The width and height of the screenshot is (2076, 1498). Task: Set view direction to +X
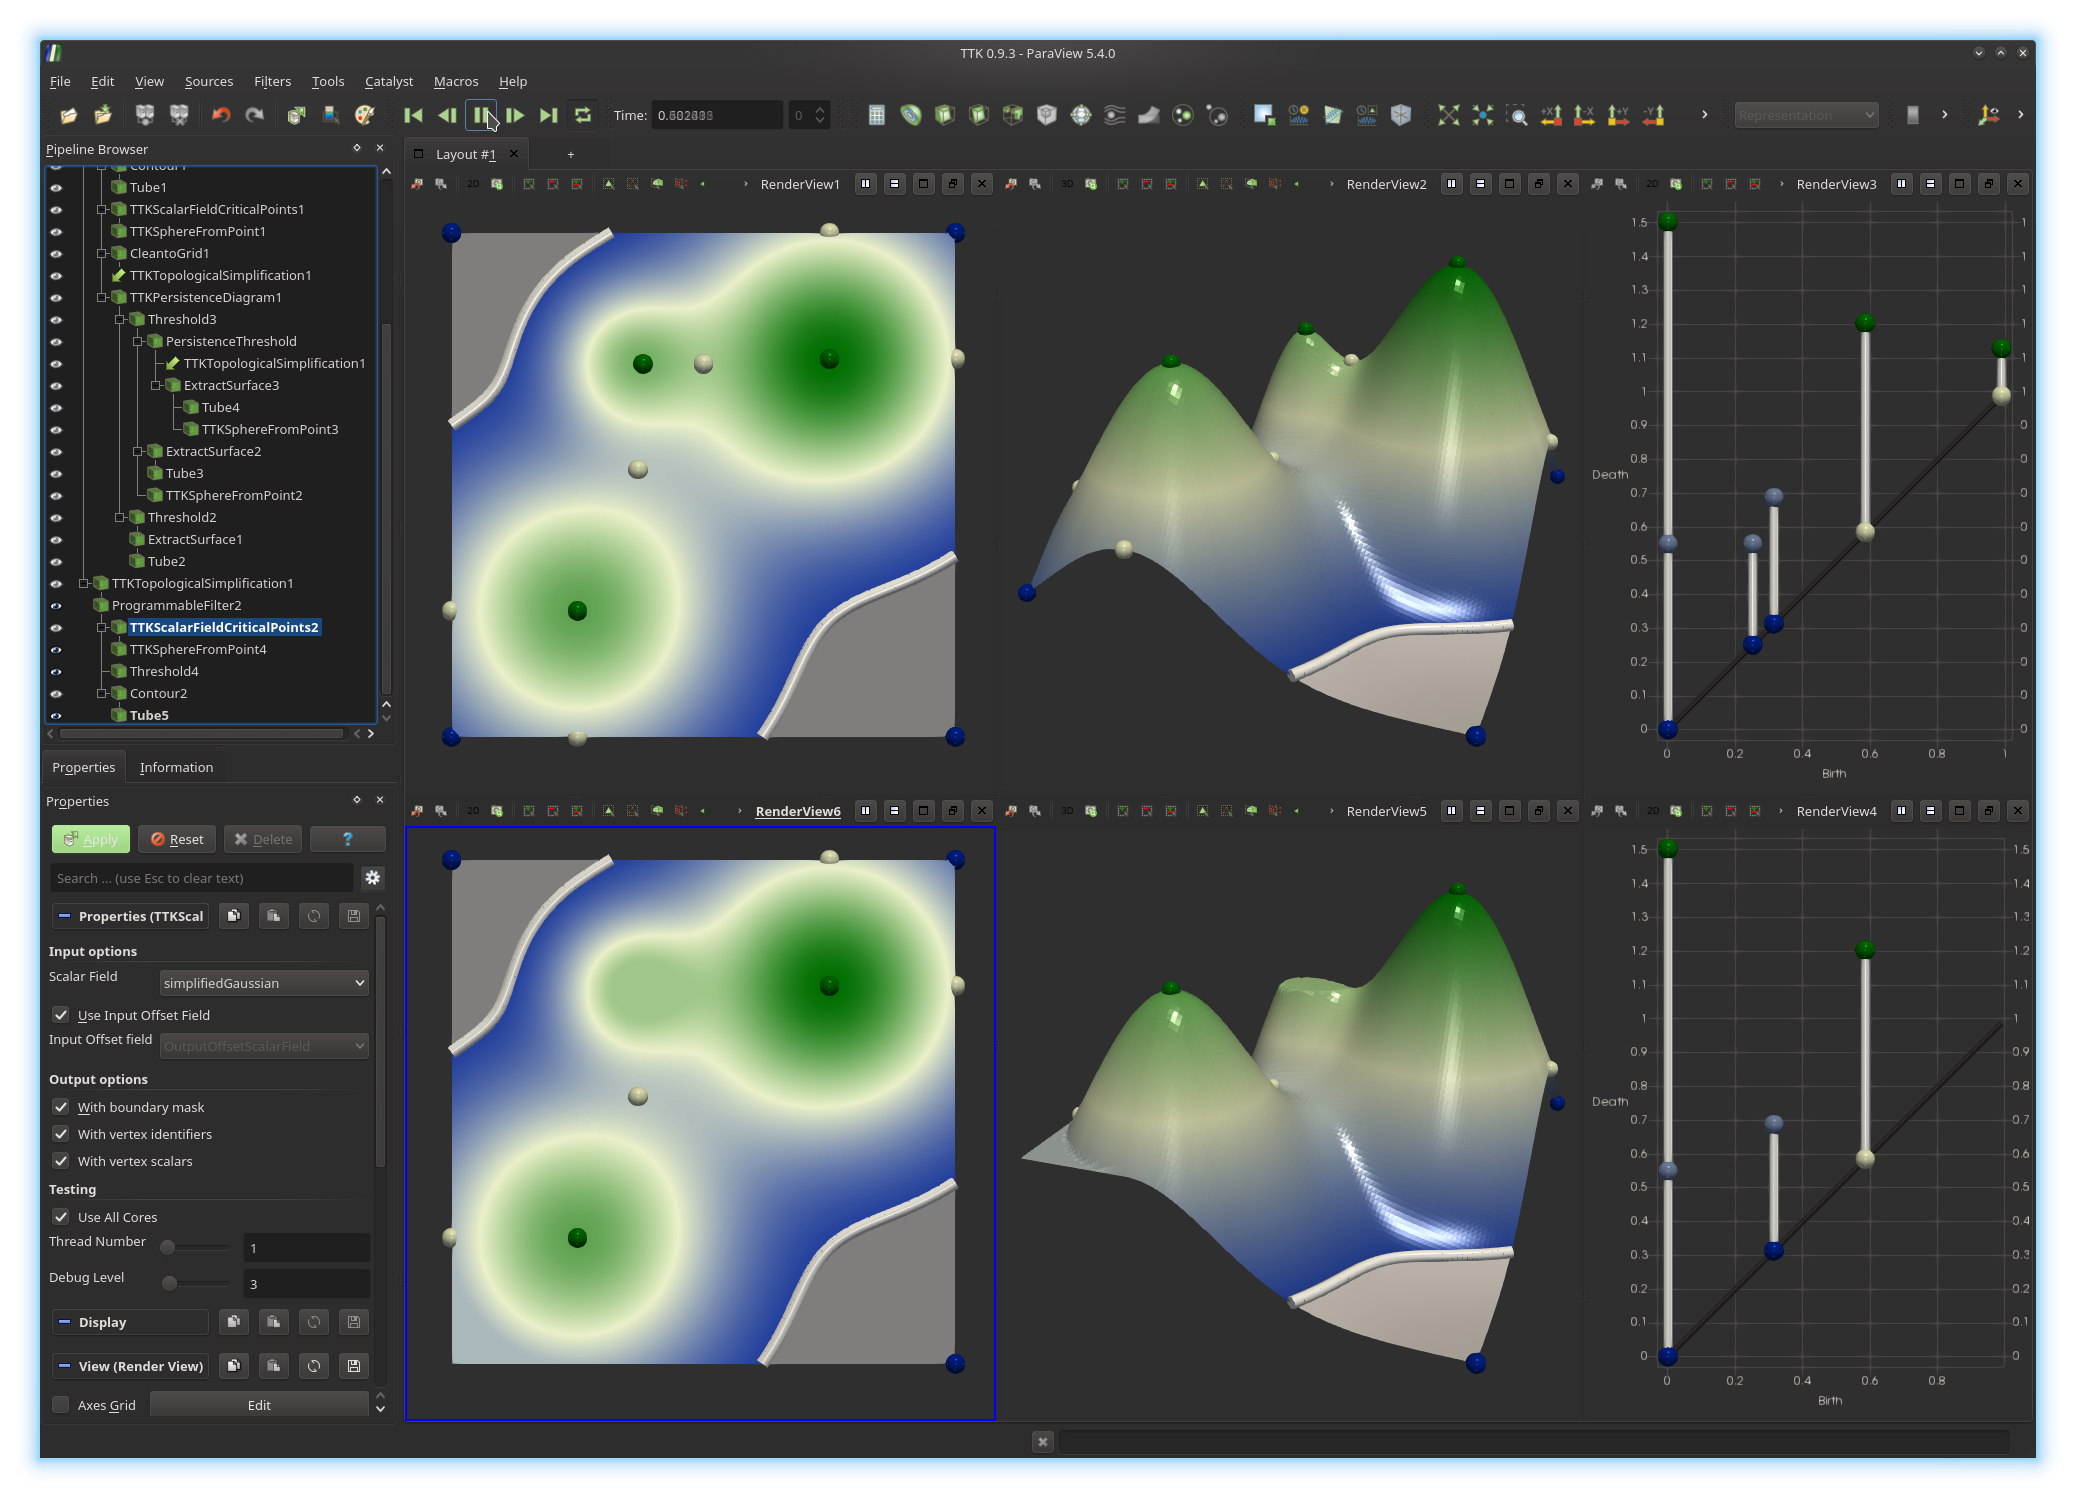1551,115
